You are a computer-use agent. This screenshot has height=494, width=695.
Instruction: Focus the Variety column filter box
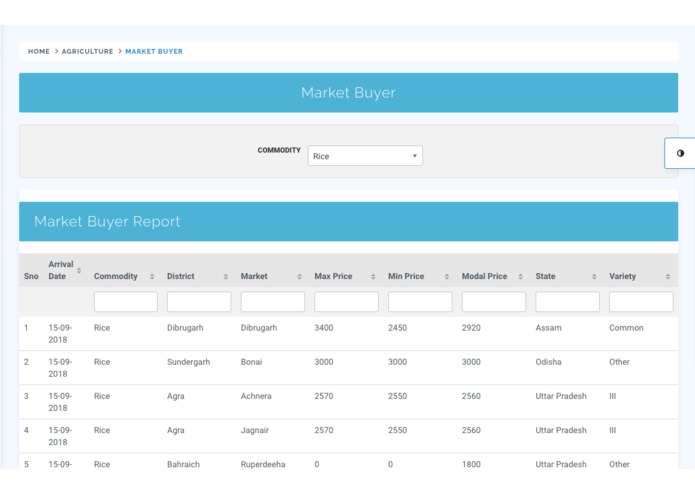tap(641, 302)
